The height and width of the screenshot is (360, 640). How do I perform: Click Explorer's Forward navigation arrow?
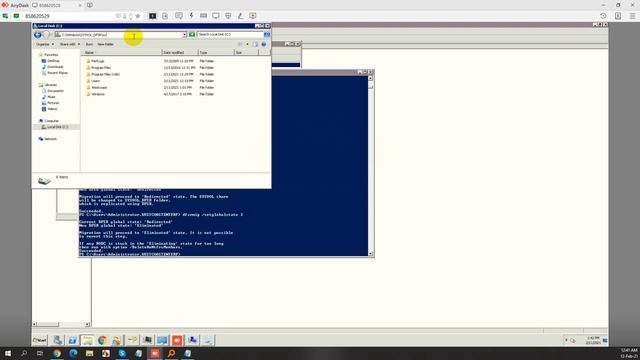[47, 35]
